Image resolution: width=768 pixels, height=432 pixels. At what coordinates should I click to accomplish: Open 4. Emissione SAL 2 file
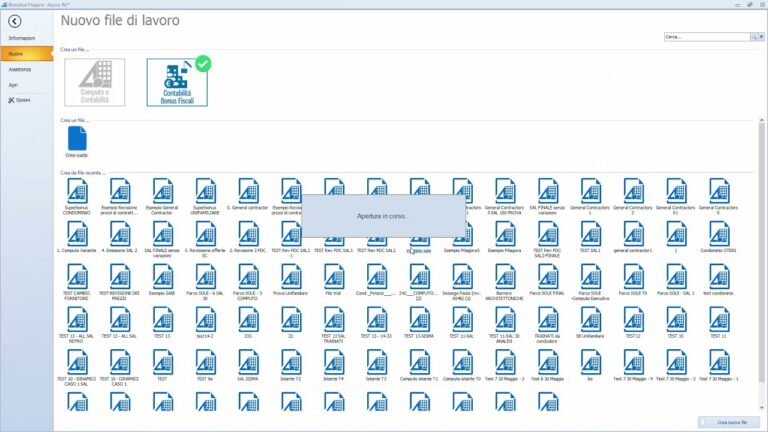point(120,238)
